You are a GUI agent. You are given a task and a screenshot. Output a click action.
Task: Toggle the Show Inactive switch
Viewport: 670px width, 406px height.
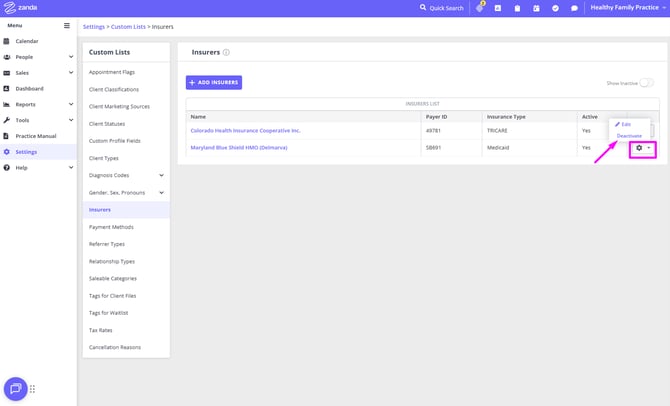tap(646, 83)
